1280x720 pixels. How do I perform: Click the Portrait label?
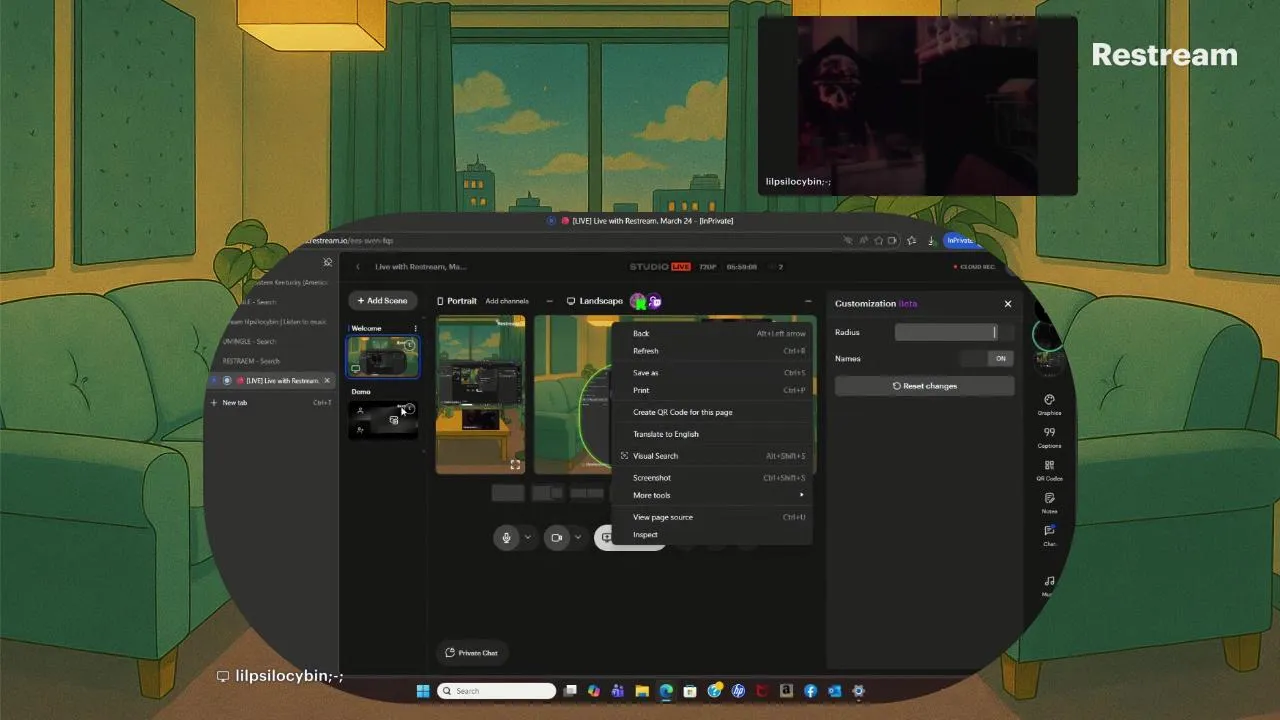click(462, 301)
